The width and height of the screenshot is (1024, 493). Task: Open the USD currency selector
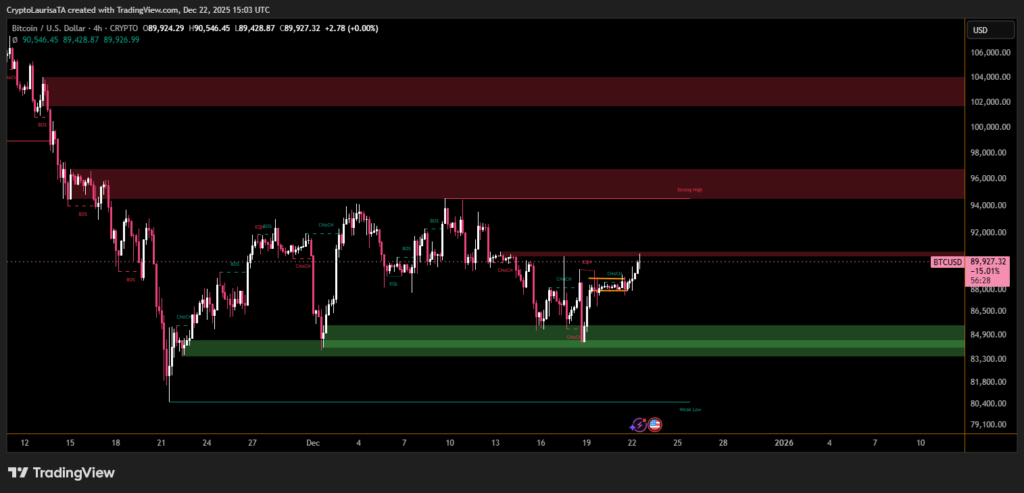(980, 30)
